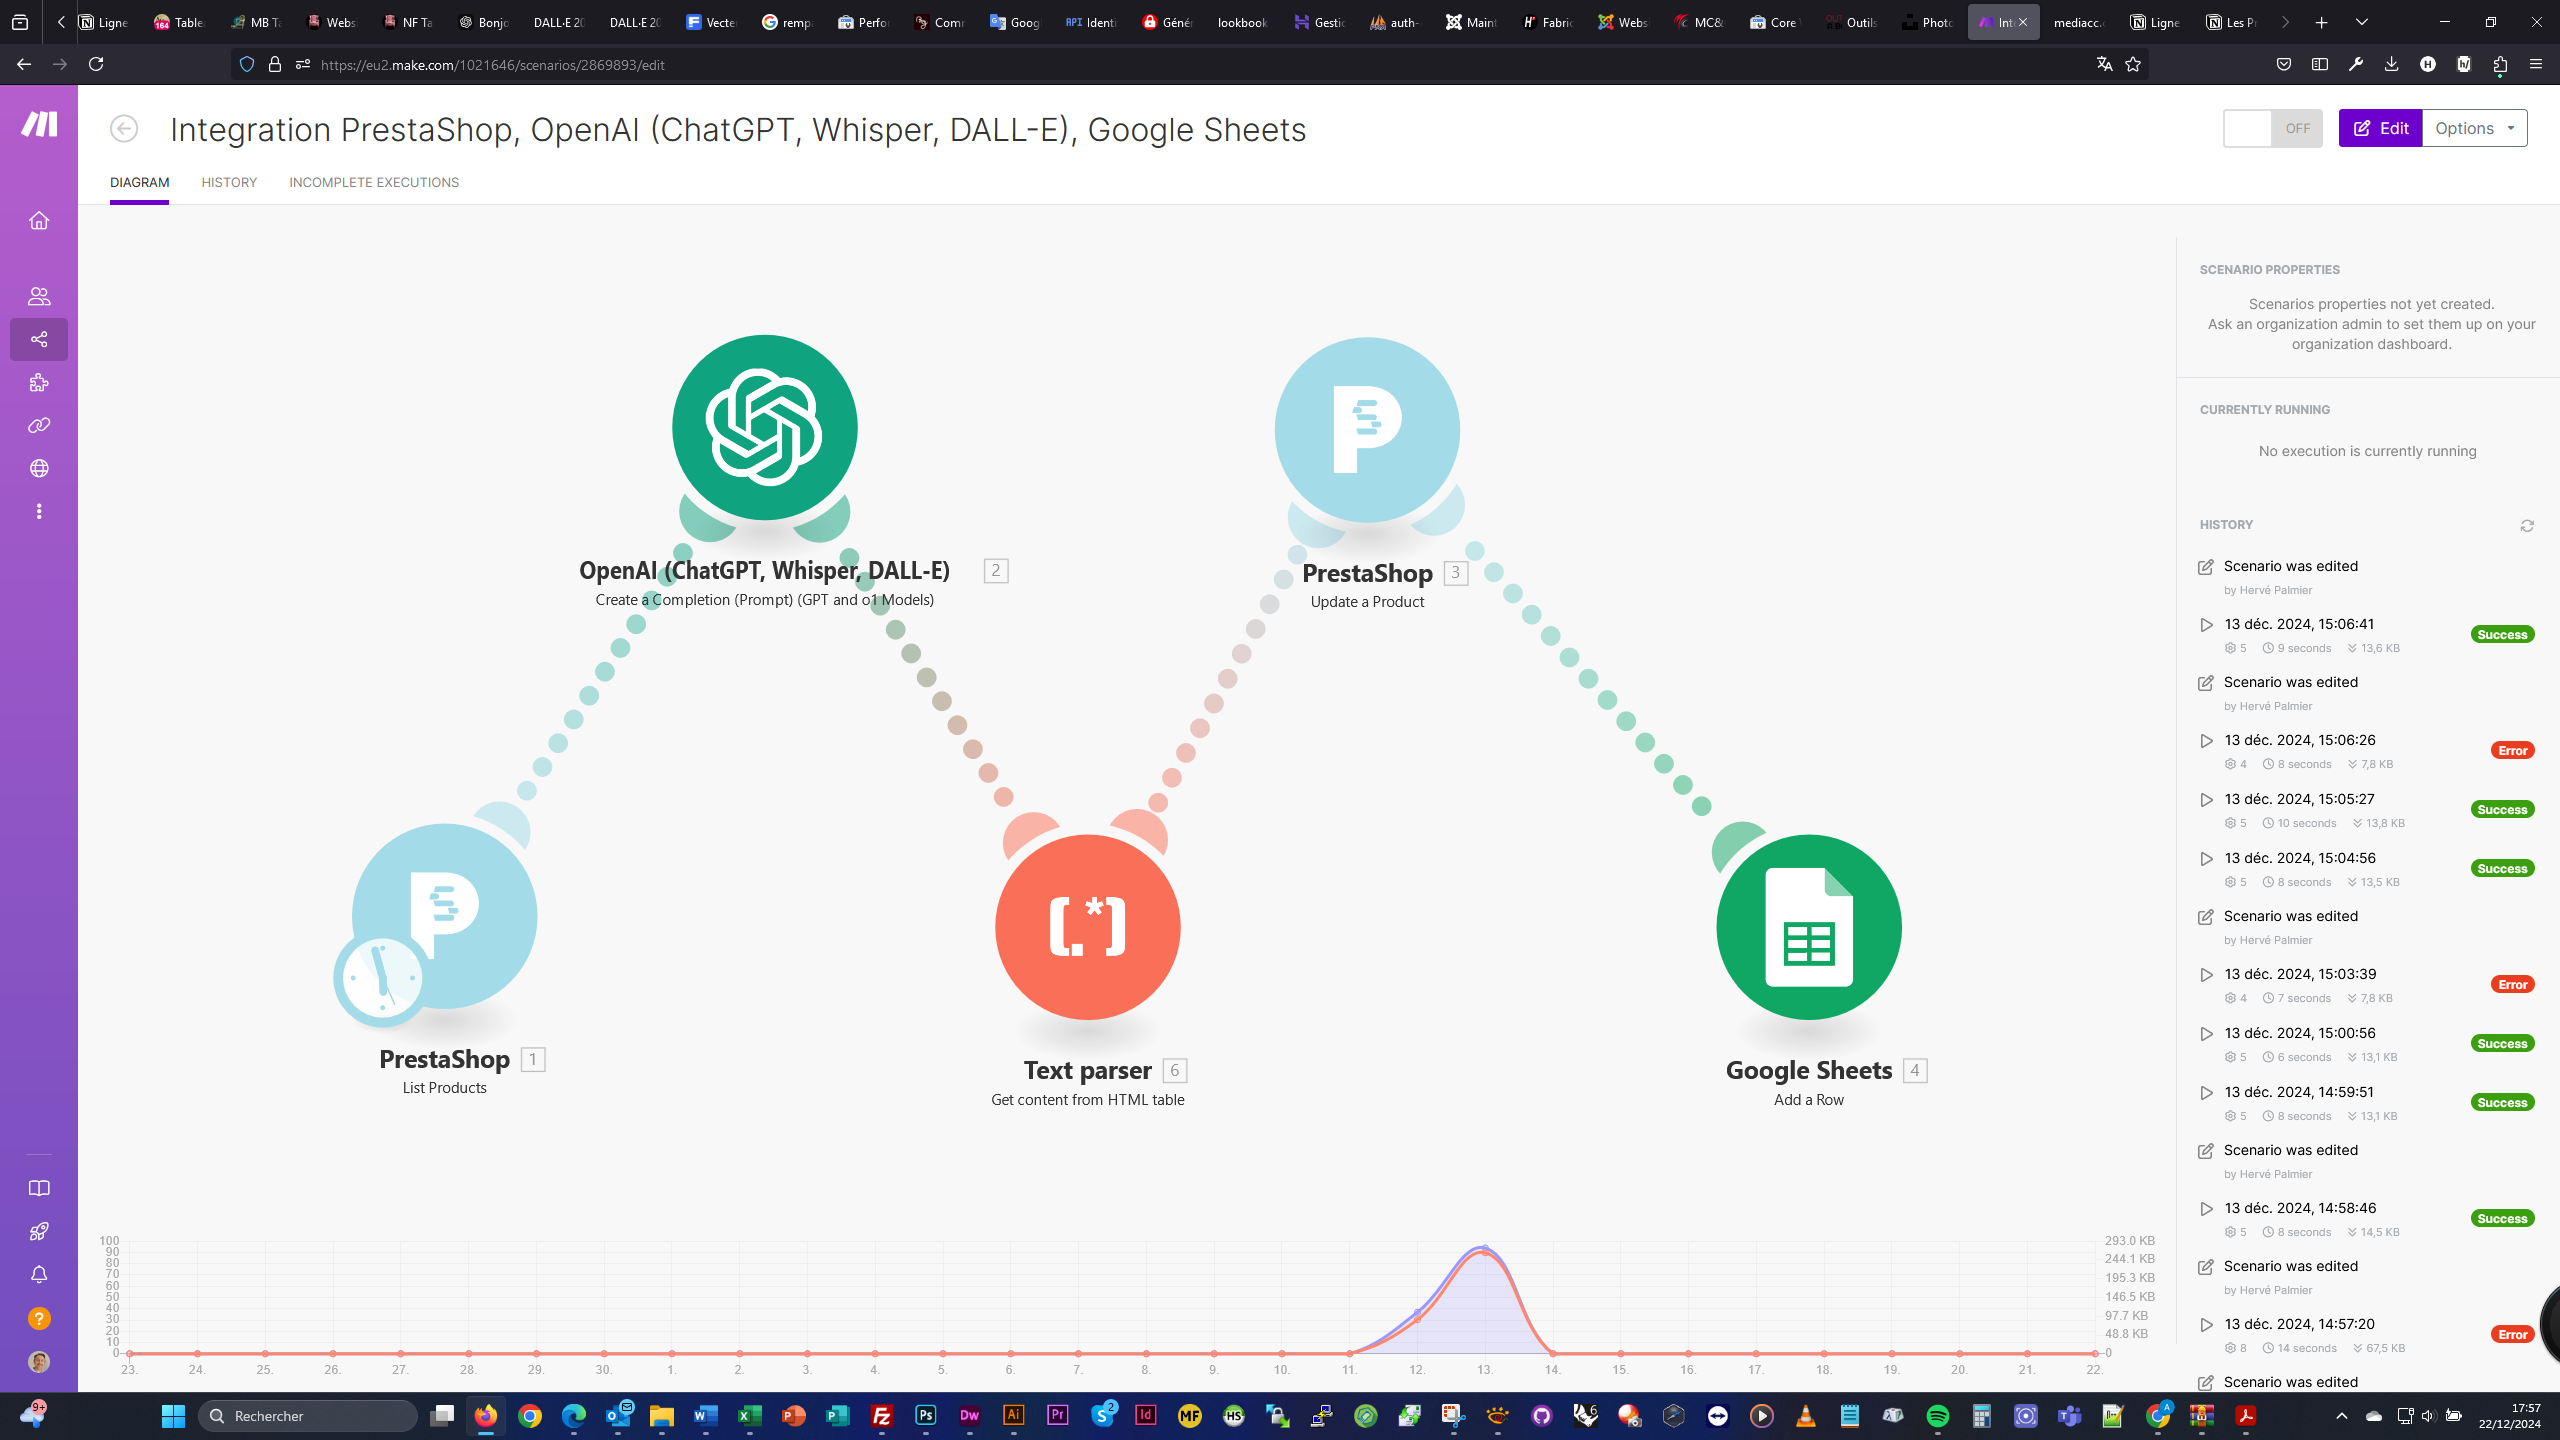The width and height of the screenshot is (2560, 1440).
Task: Click the INCOMPLETE EXECUTIONS tab
Action: click(375, 181)
